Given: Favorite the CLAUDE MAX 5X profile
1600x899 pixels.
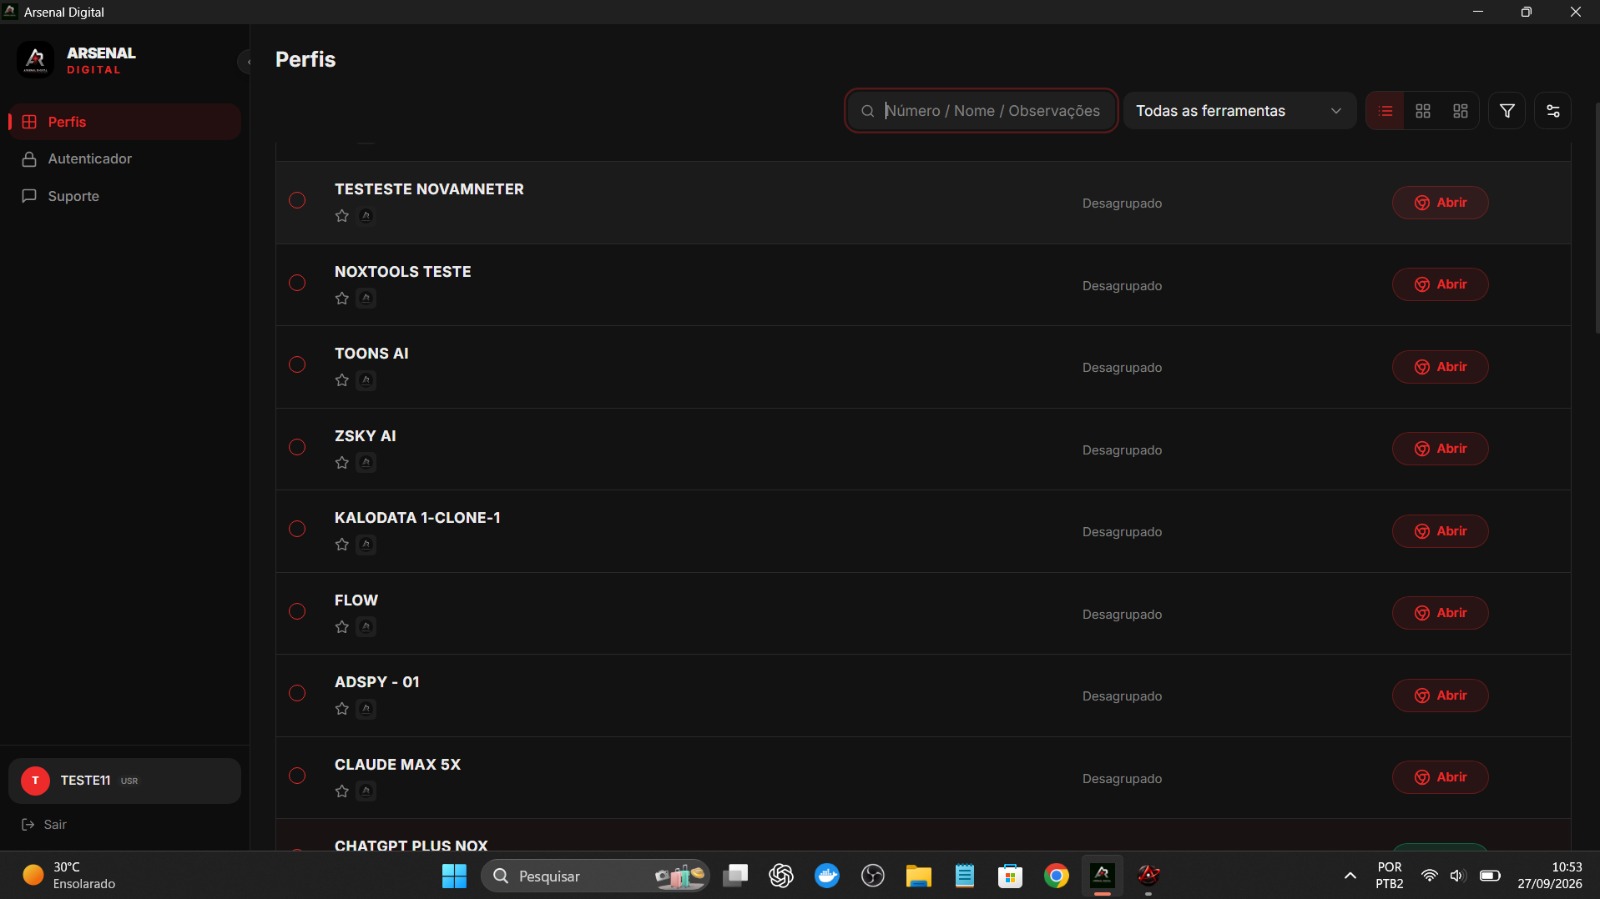Looking at the screenshot, I should (342, 791).
